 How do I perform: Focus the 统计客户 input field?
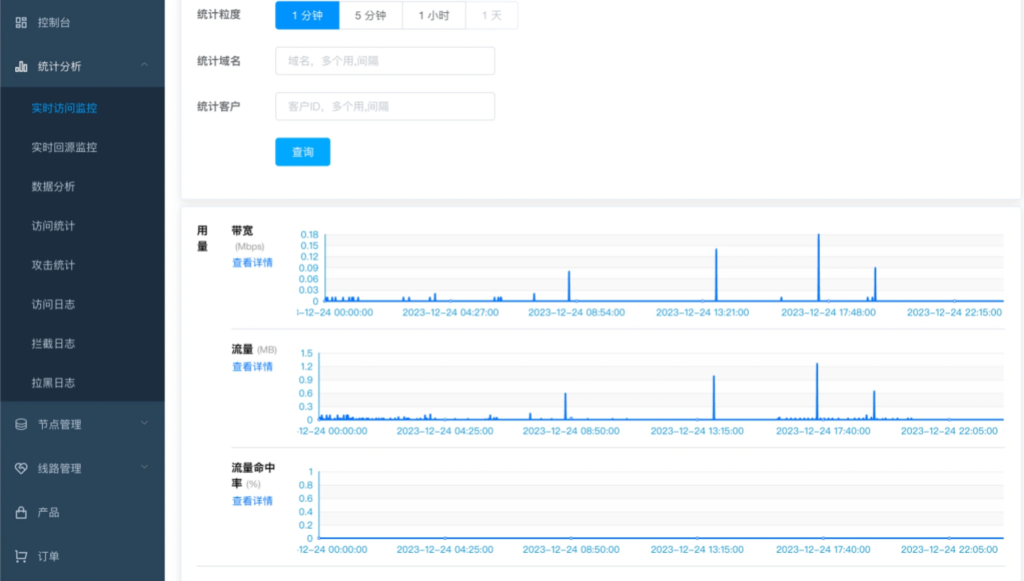tap(385, 106)
